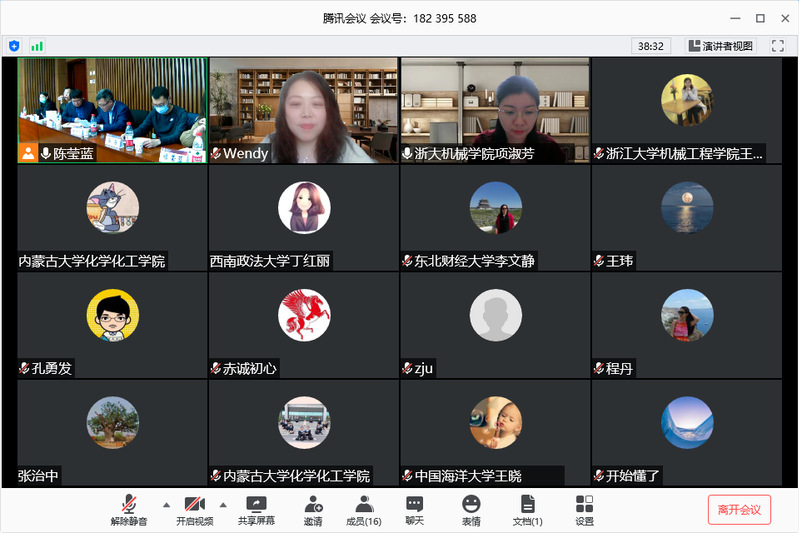Select 西南政法大学丁红丽 participant tile

tap(303, 217)
